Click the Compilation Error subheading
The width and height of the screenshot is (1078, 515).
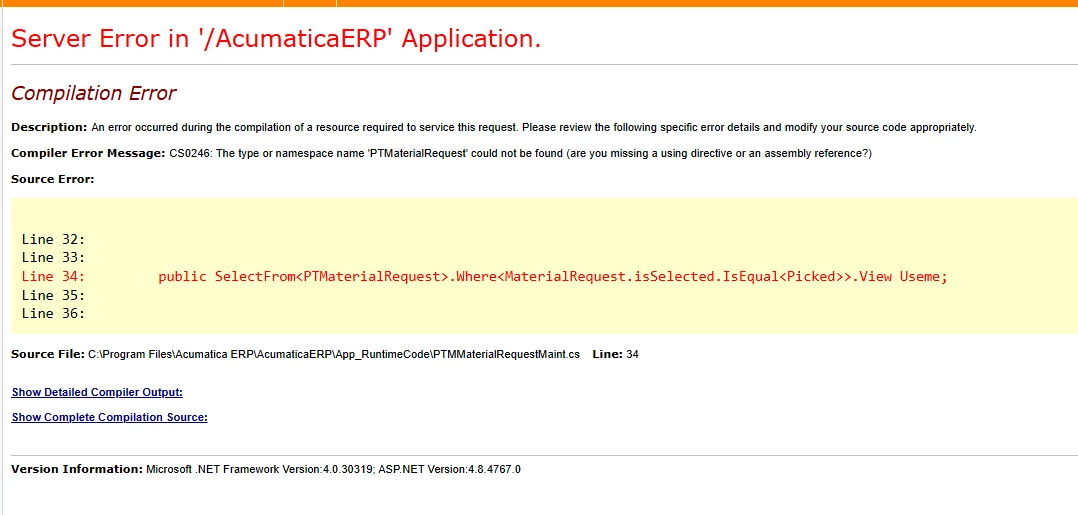click(94, 93)
